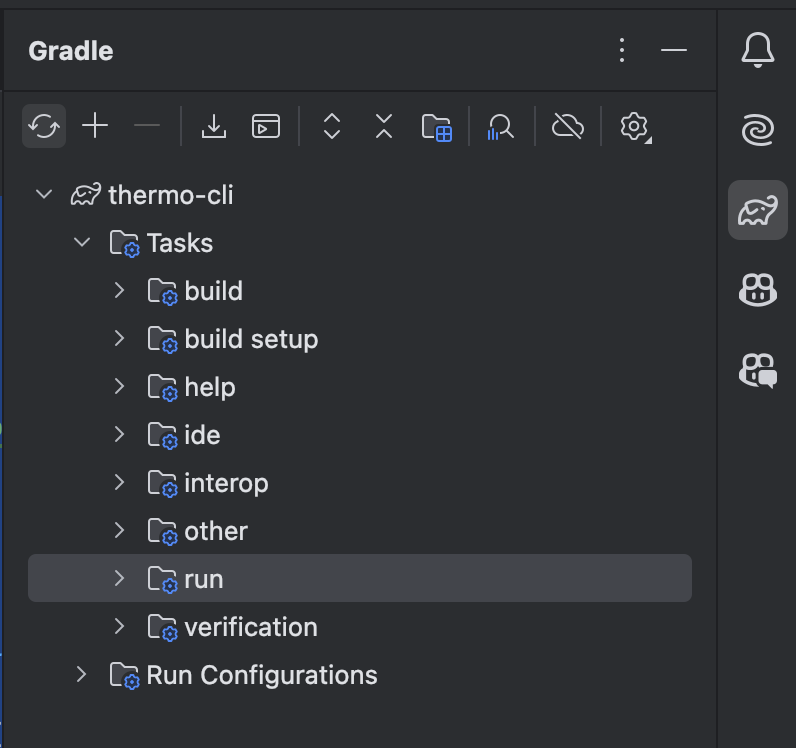The height and width of the screenshot is (748, 796).
Task: Open Build Tool Settings gear icon
Action: [635, 126]
